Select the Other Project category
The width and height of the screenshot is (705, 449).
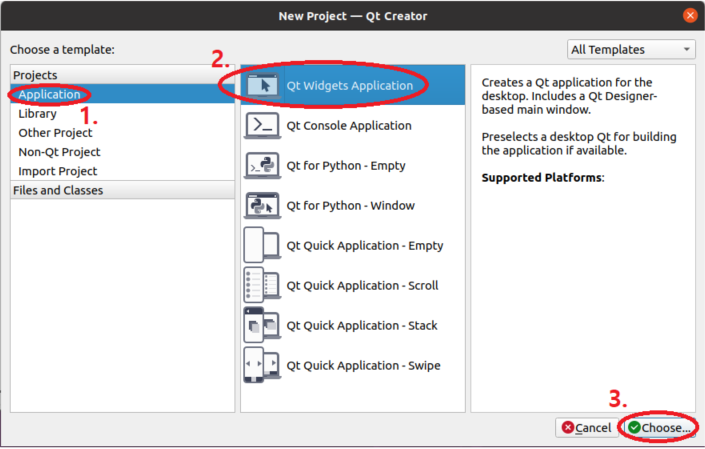click(x=122, y=133)
